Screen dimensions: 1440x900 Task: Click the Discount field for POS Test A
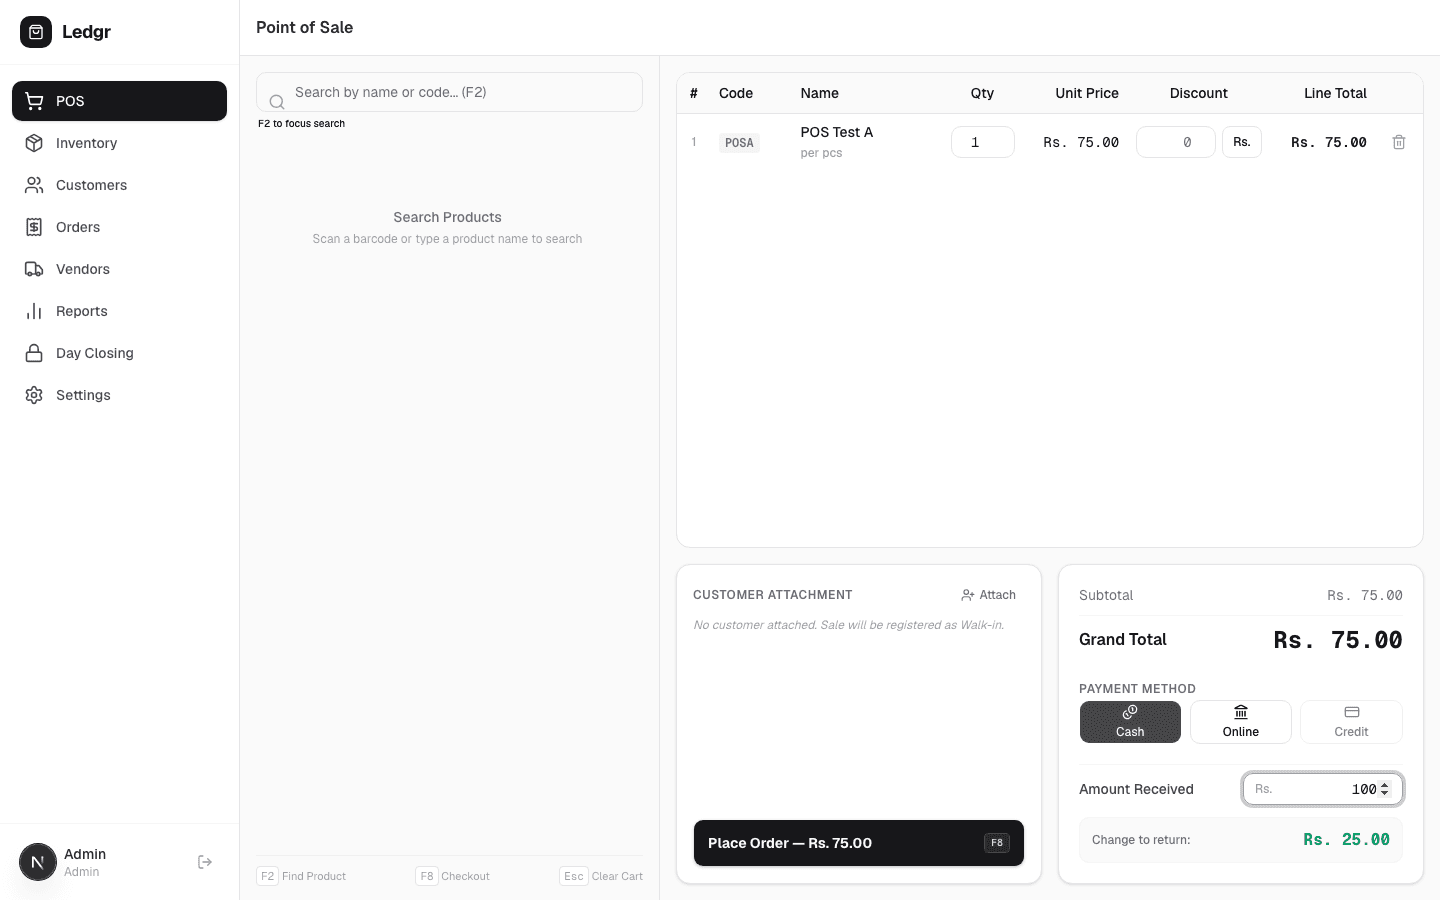(1176, 142)
